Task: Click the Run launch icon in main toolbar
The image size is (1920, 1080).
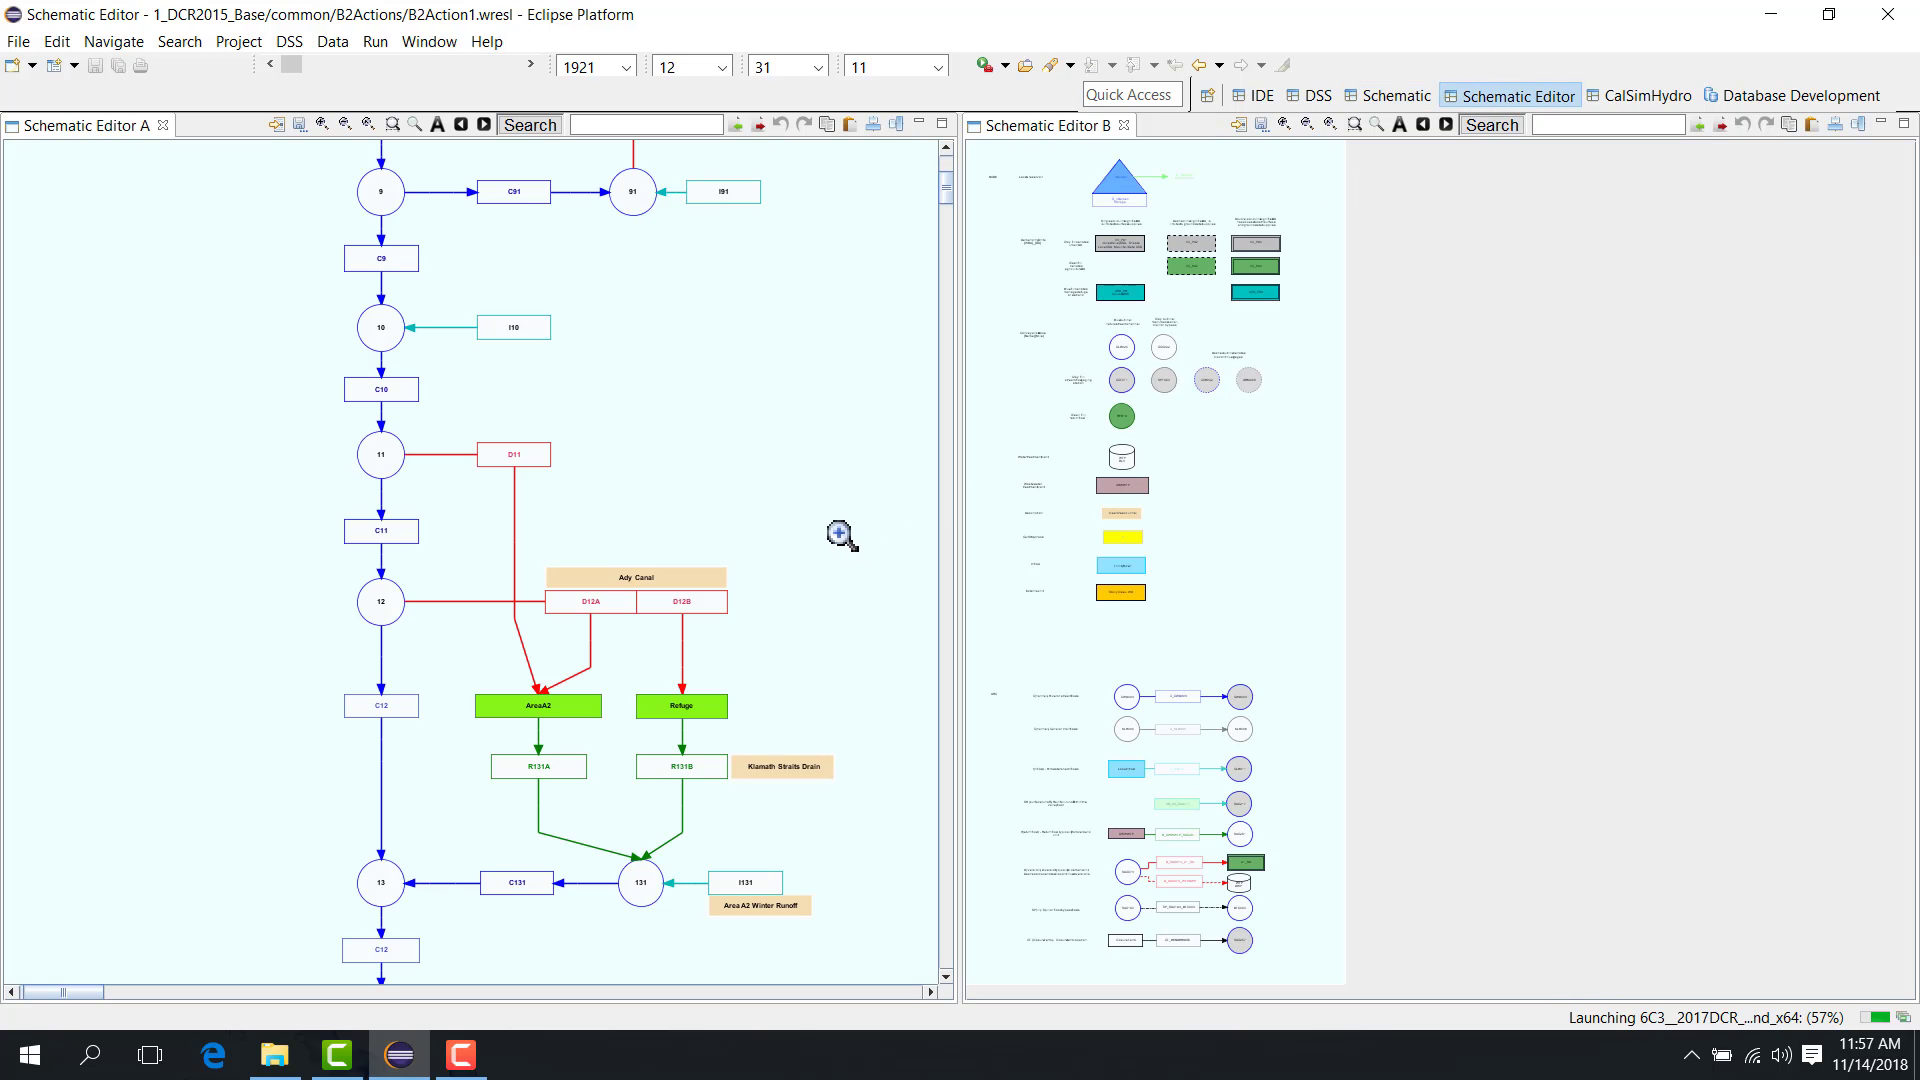Action: (x=985, y=66)
